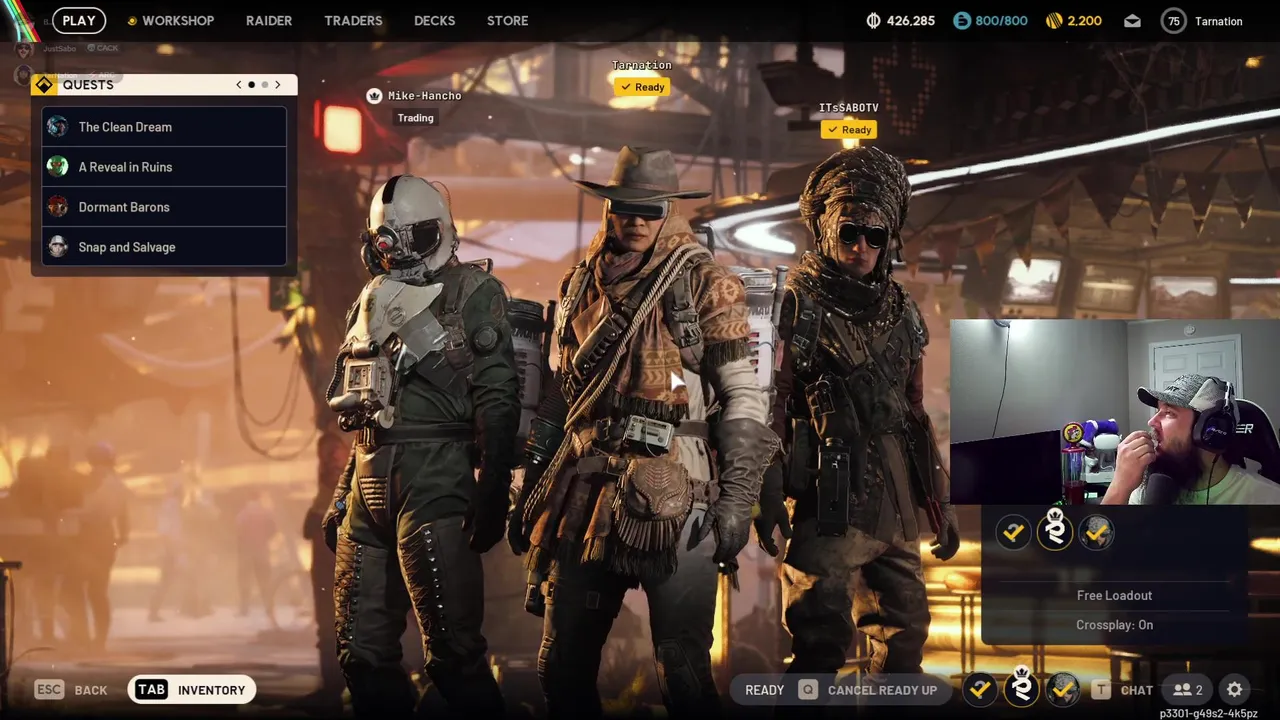Image resolution: width=1280 pixels, height=720 pixels.
Task: Click the Q key icon
Action: 808,690
